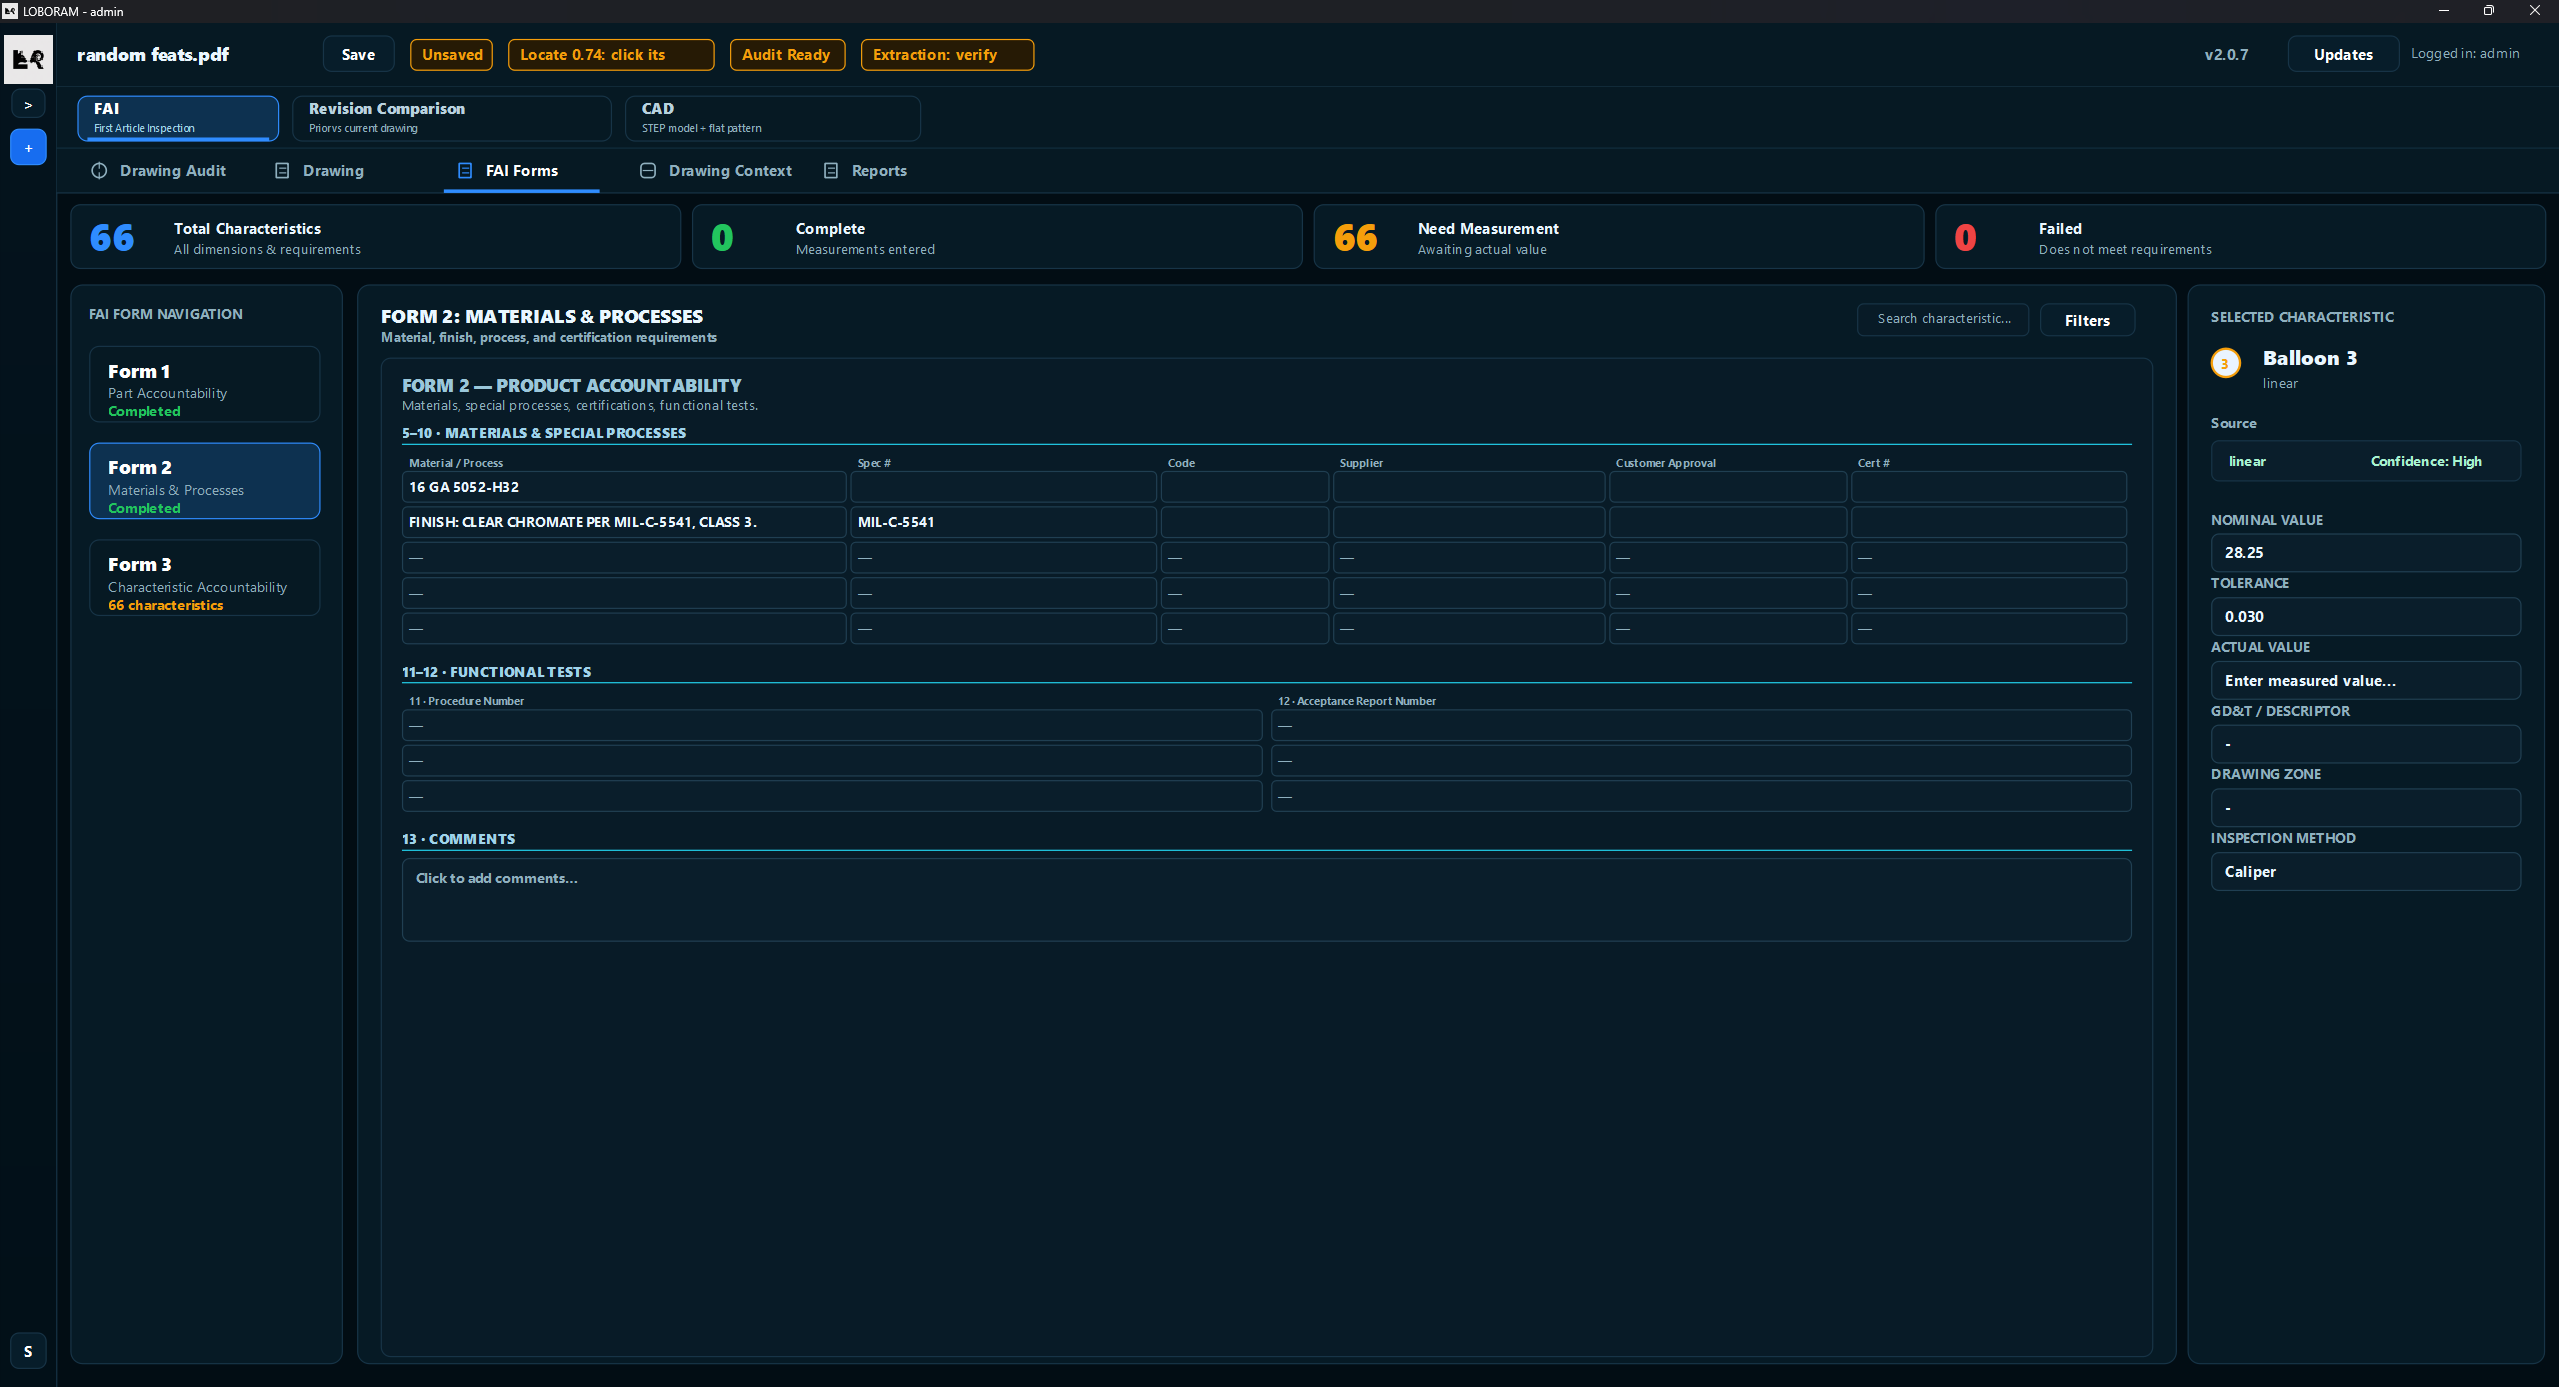
Task: Click the Logged in: admin text
Action: pos(2465,54)
